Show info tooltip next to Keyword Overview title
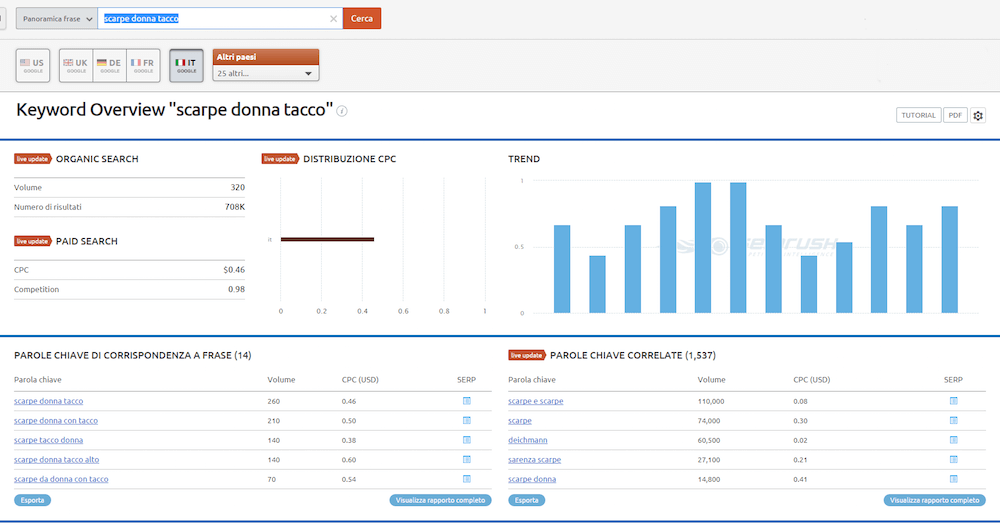 pyautogui.click(x=342, y=111)
